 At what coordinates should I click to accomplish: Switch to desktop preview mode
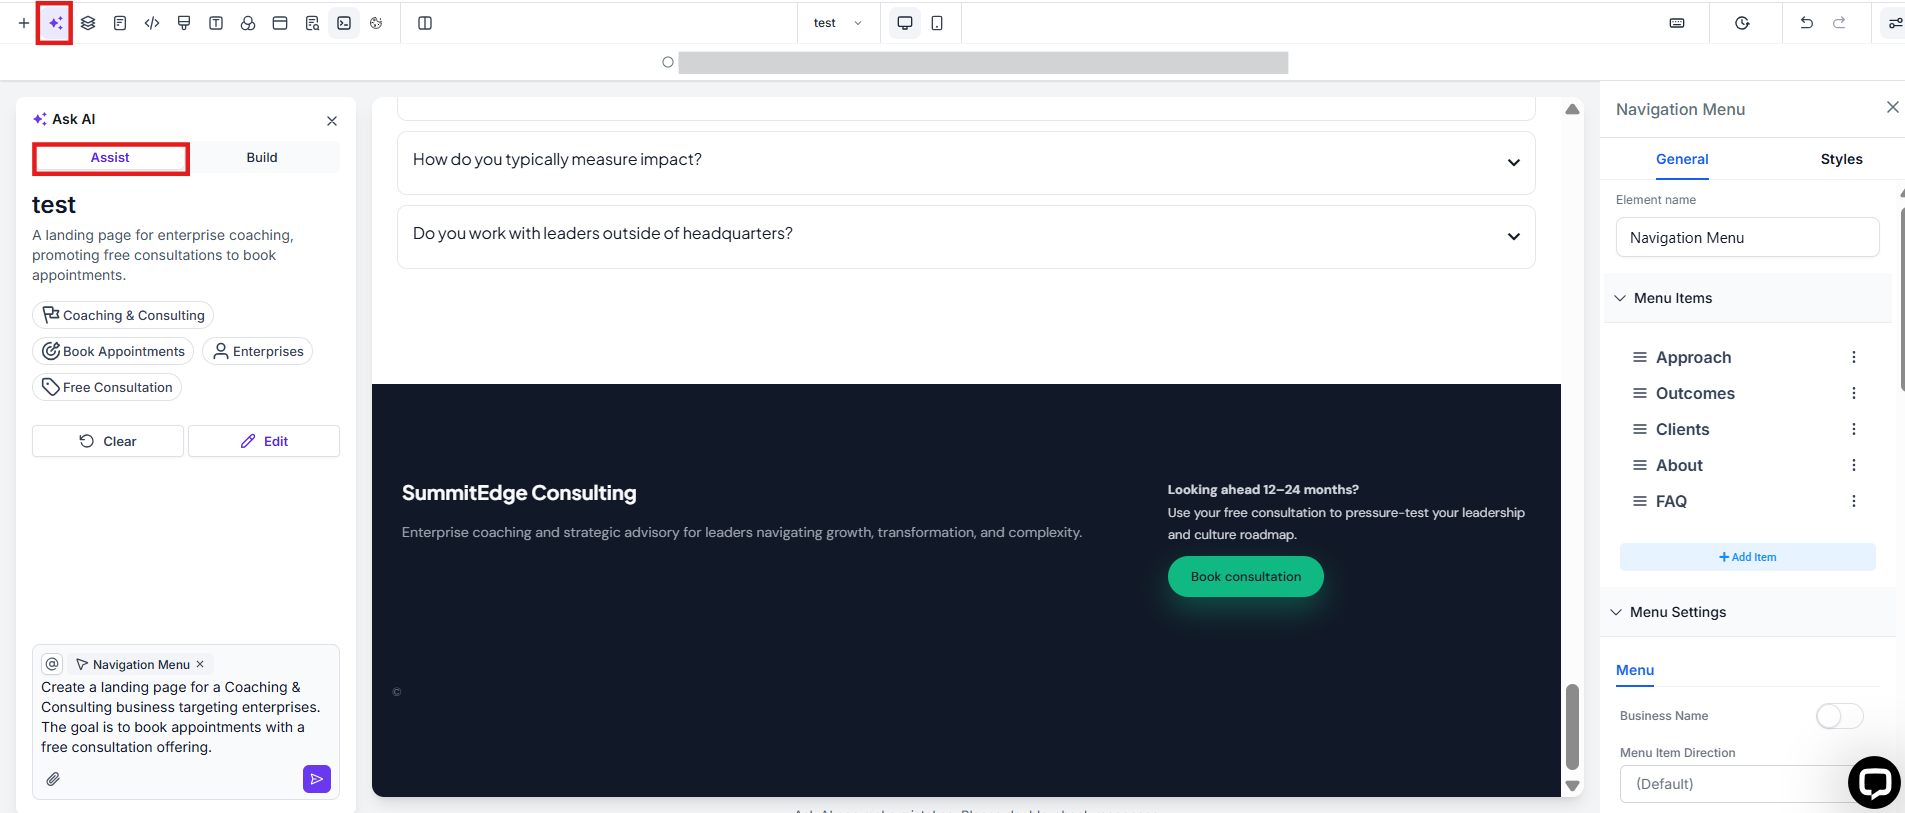(905, 23)
